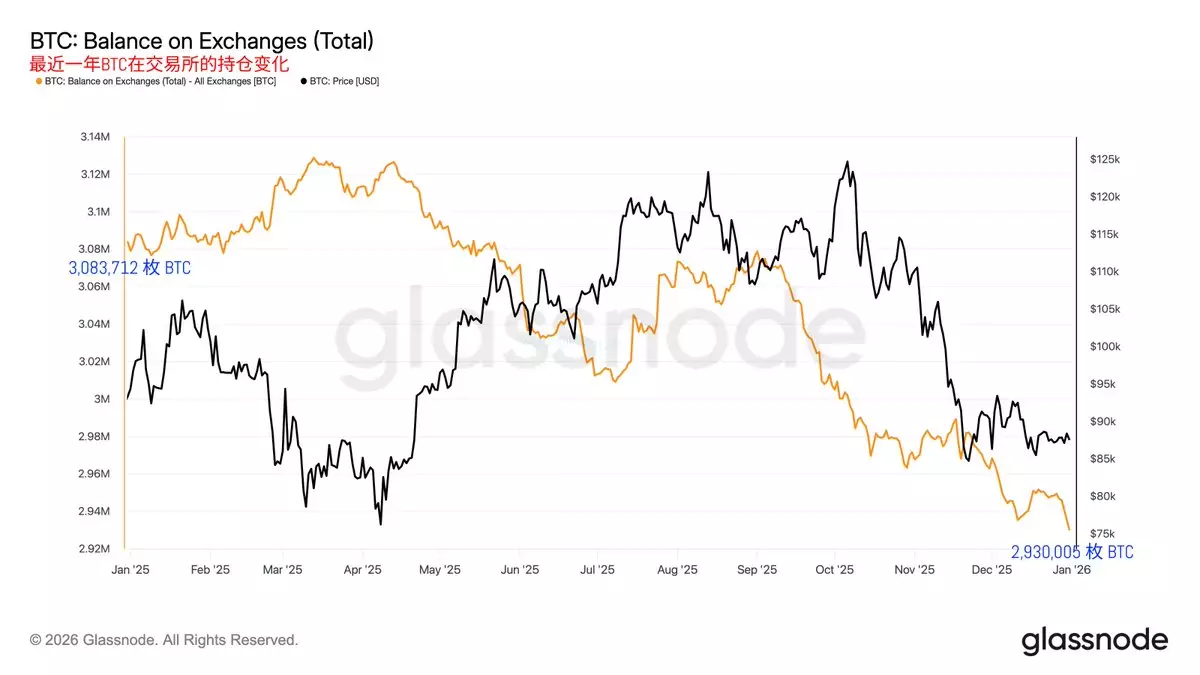Click the 3M tick on the left axis
This screenshot has width=1200, height=675.
[x=102, y=399]
